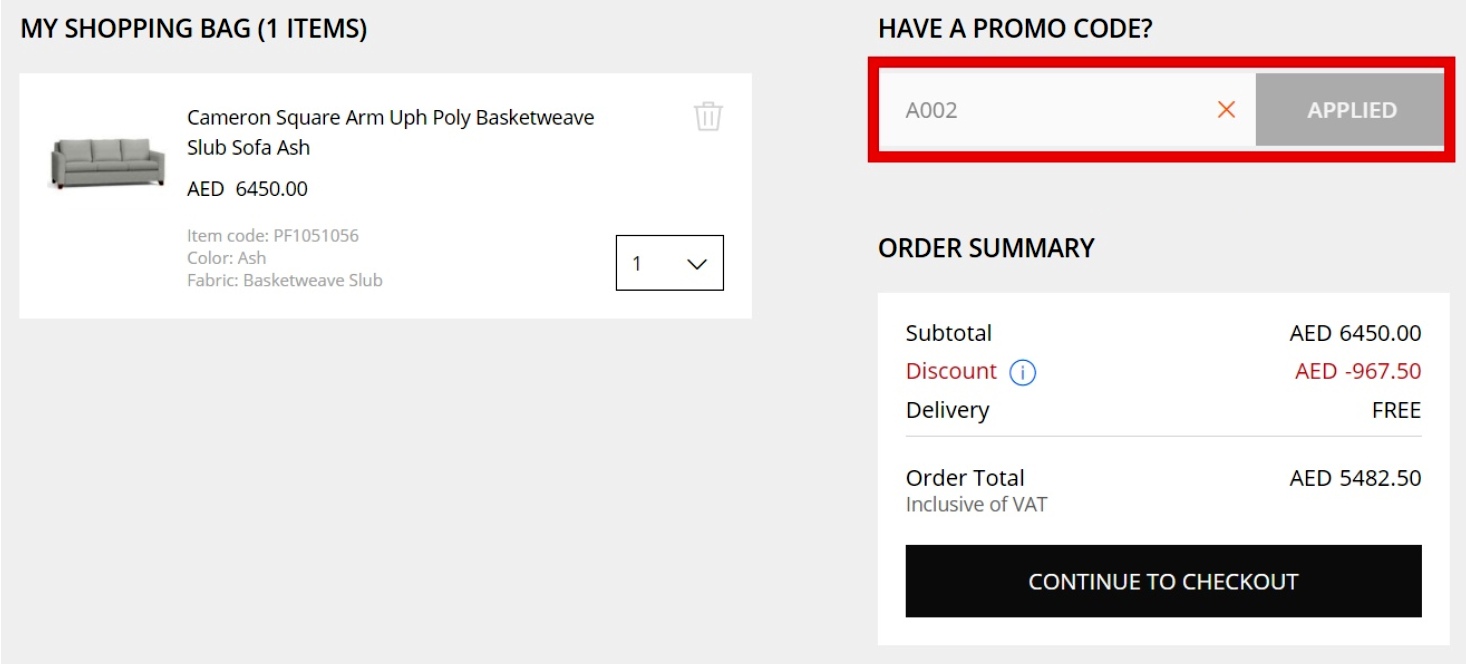Delete the sofa using the trash icon
The height and width of the screenshot is (664, 1466).
707,117
